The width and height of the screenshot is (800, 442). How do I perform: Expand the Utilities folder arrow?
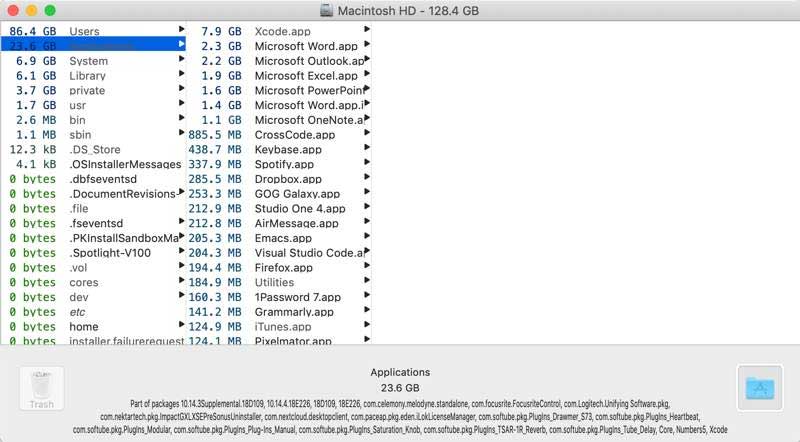click(x=366, y=280)
